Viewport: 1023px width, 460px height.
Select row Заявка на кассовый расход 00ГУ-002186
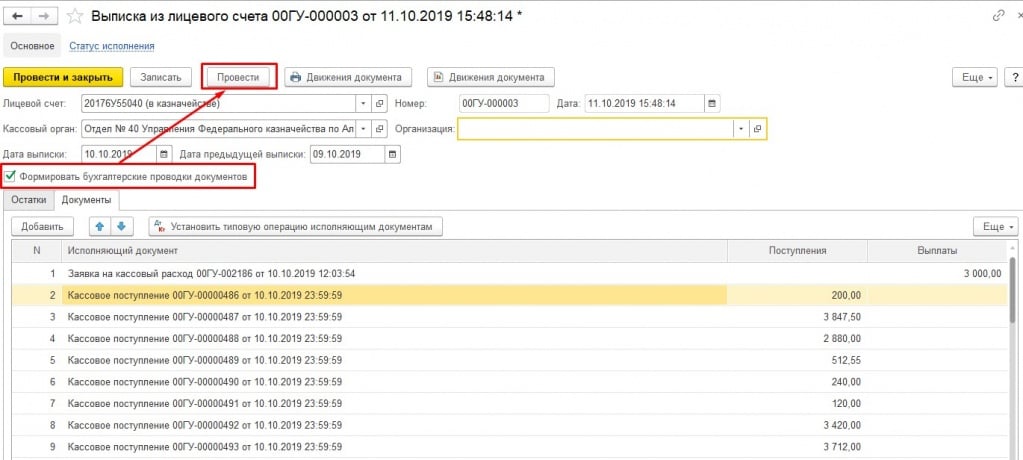click(509, 274)
